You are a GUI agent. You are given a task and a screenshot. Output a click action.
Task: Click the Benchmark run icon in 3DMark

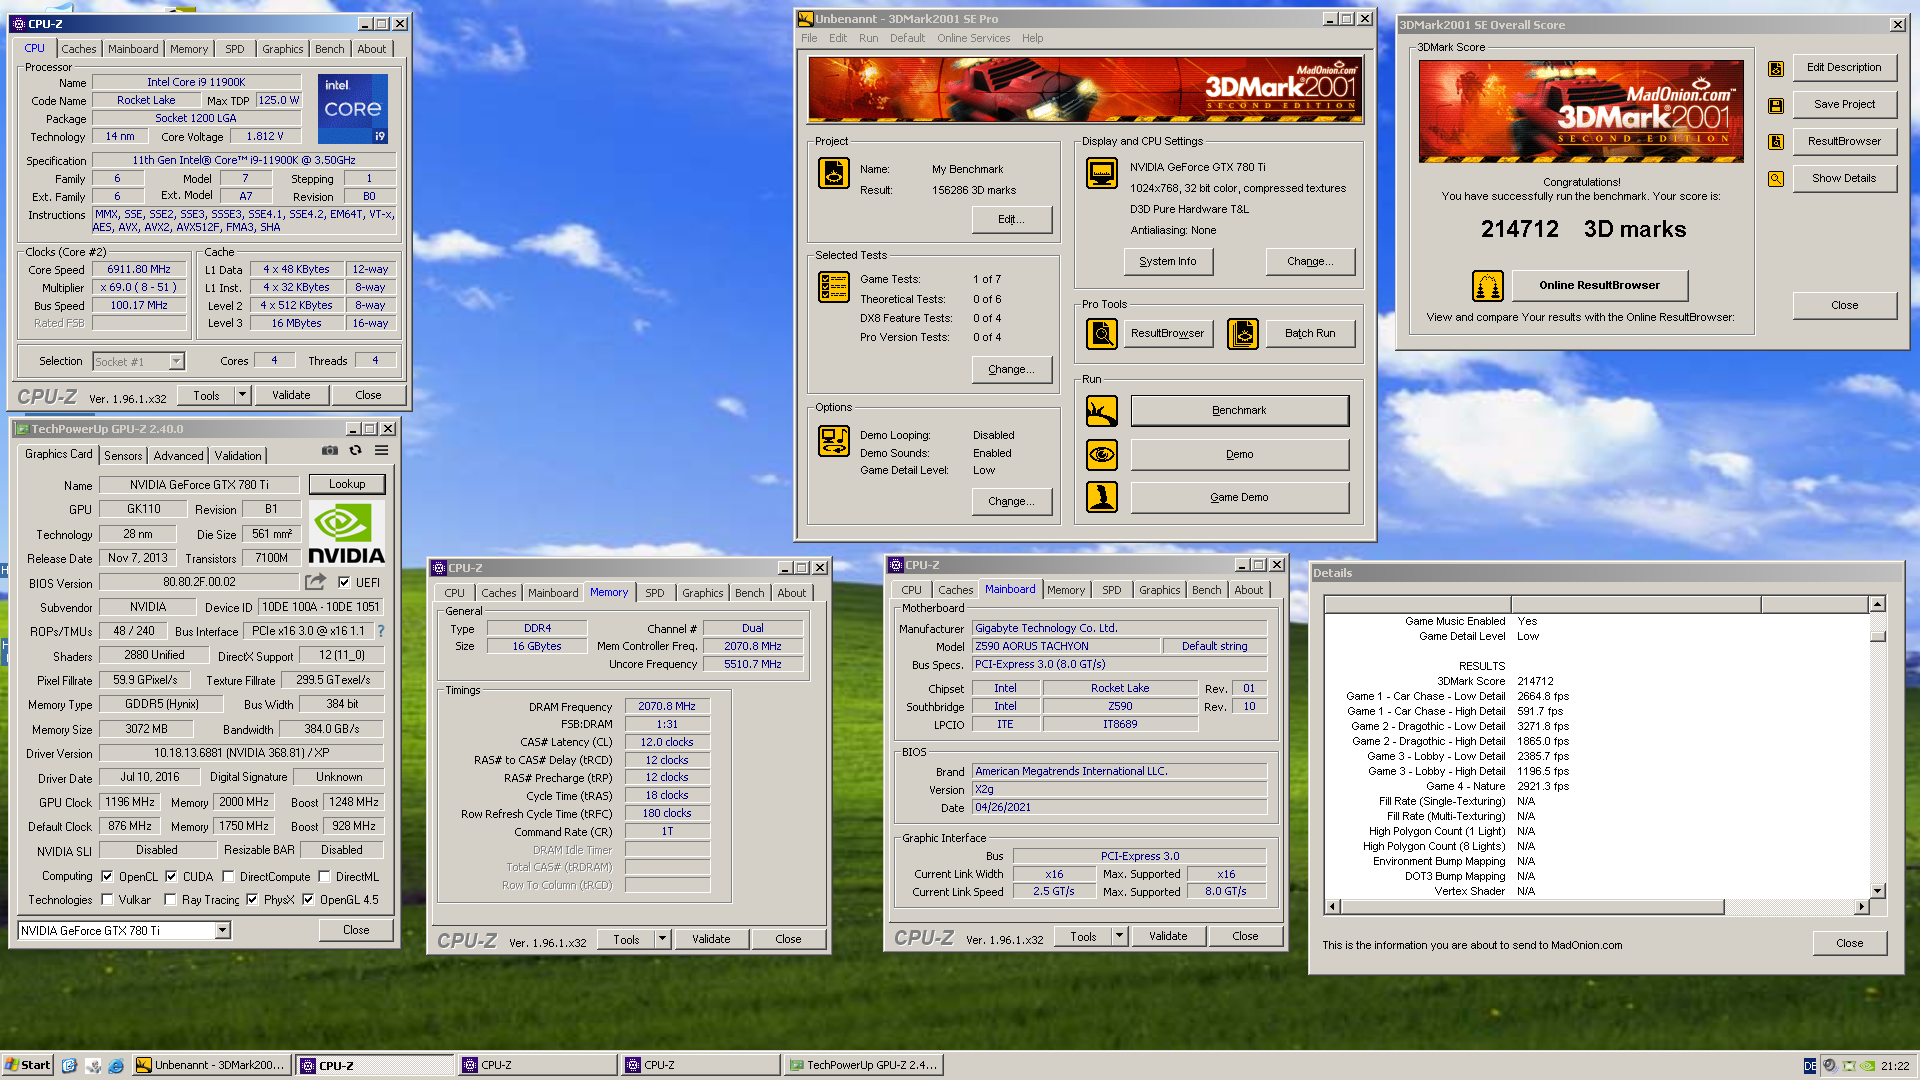pos(1101,410)
